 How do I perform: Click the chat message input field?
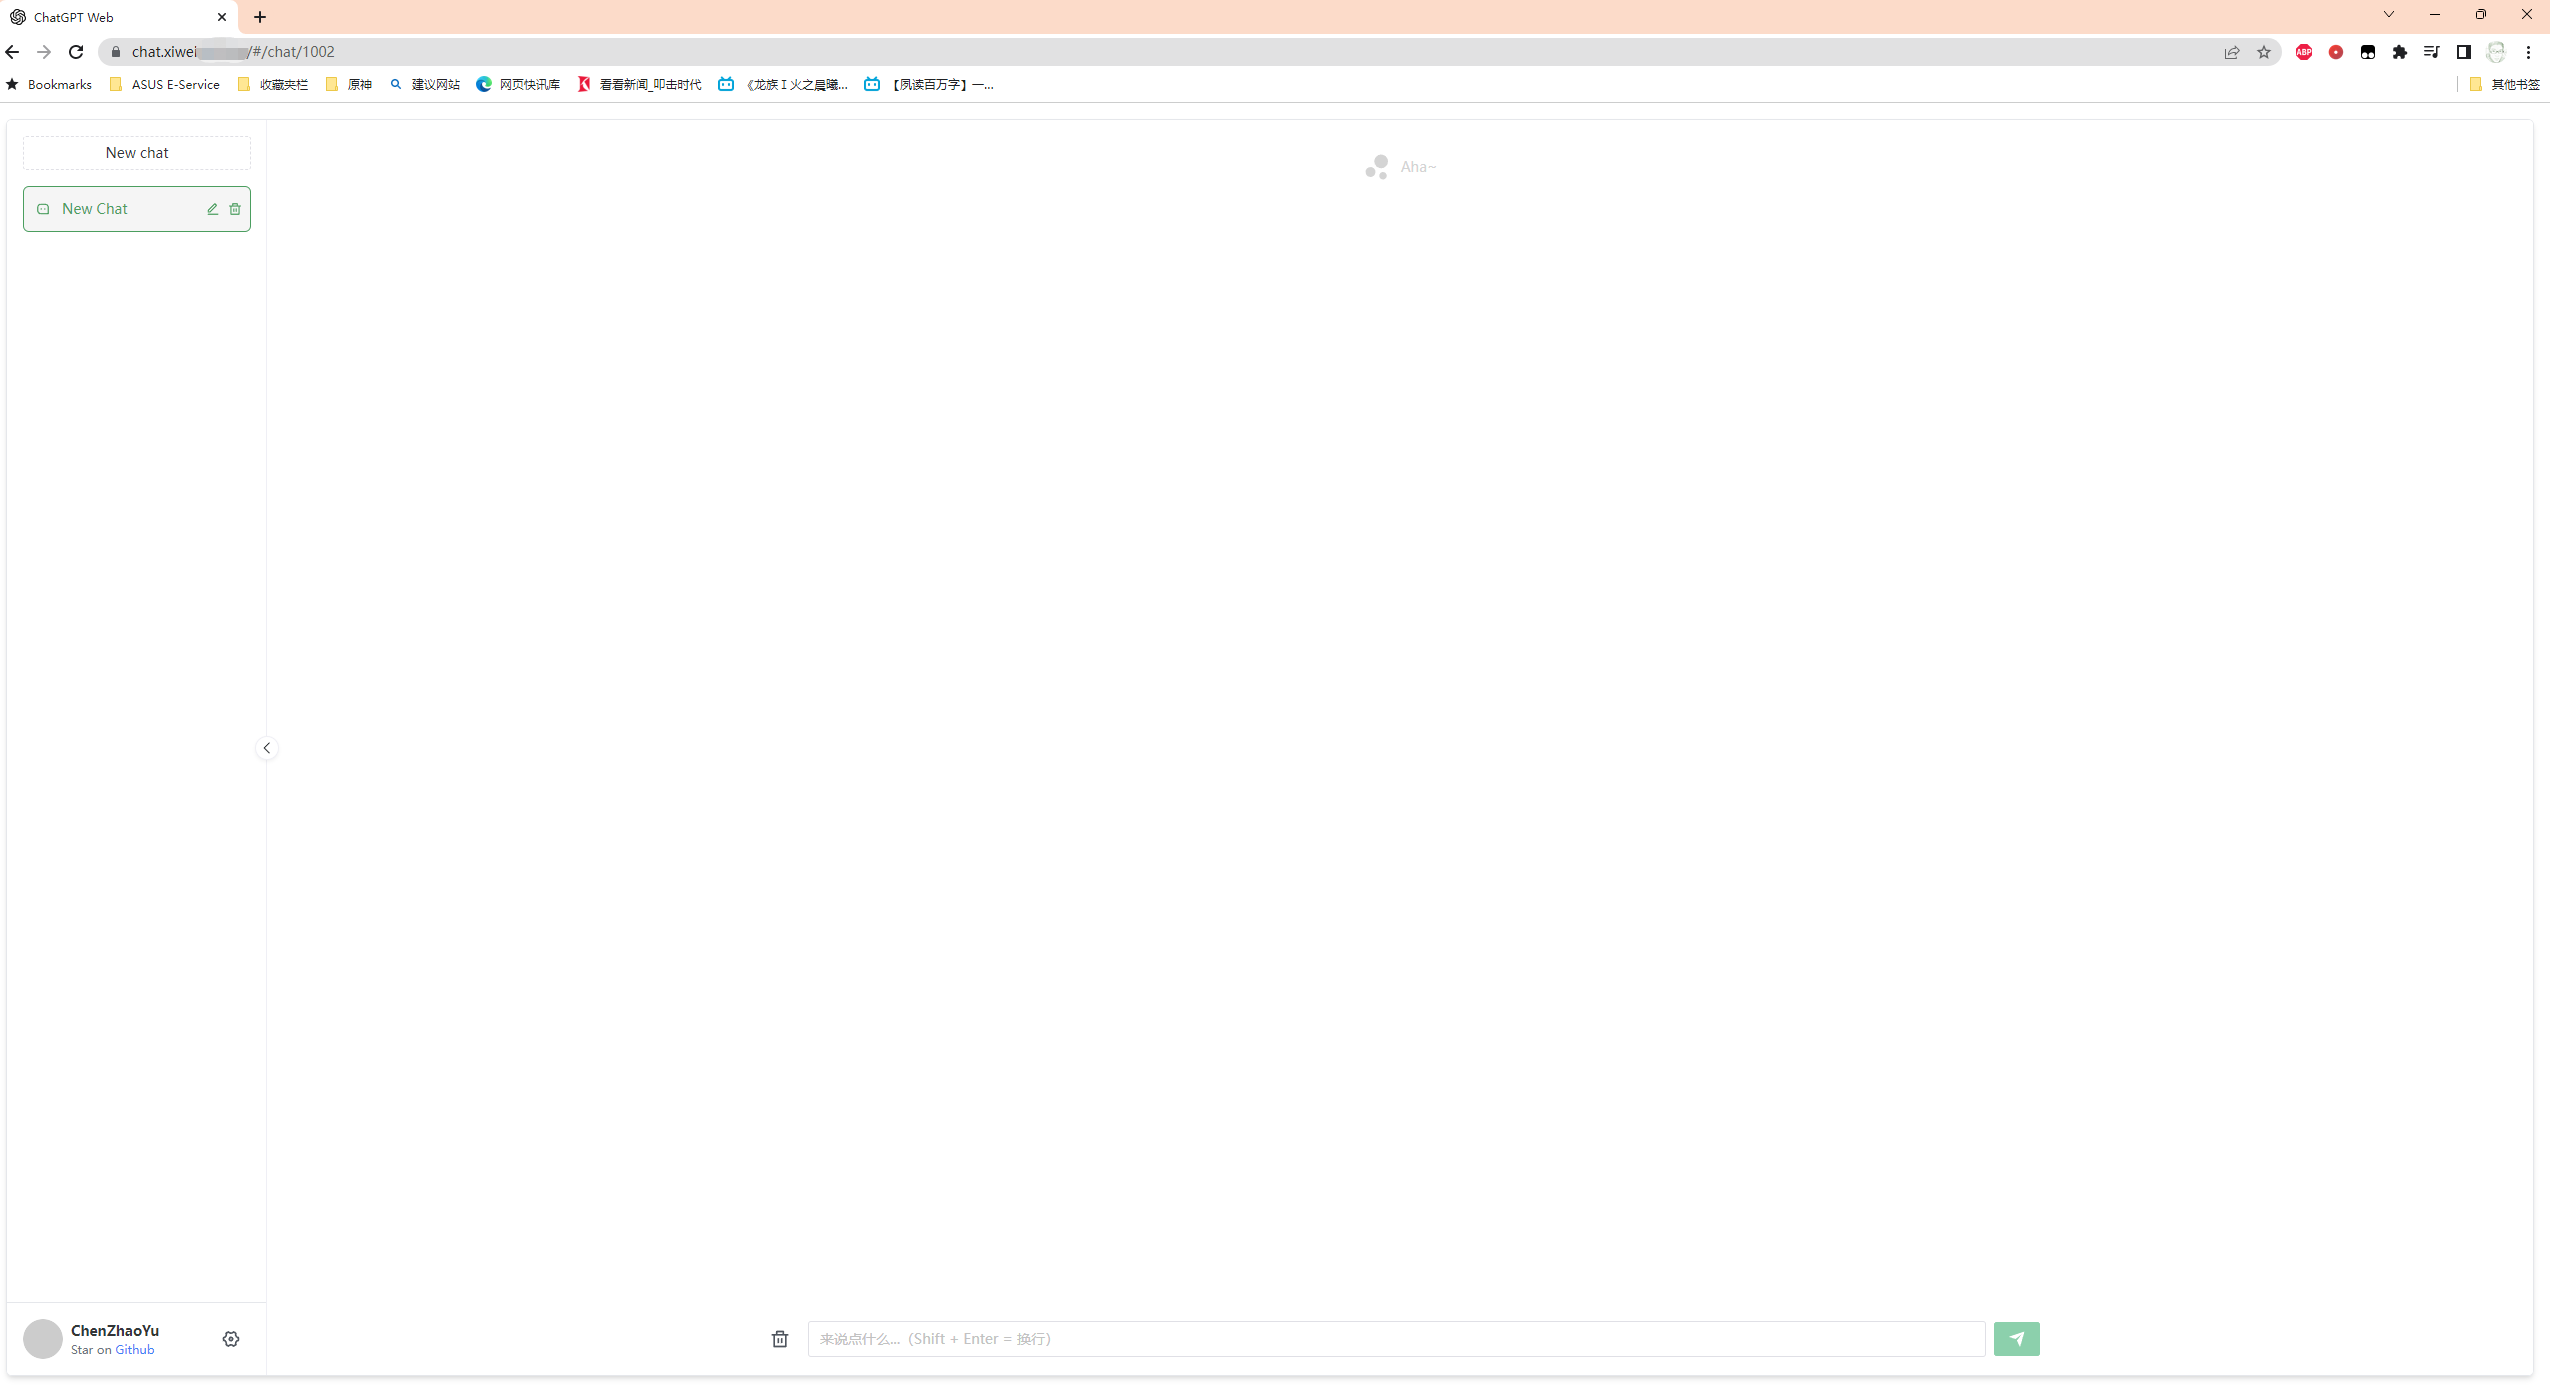tap(1396, 1339)
